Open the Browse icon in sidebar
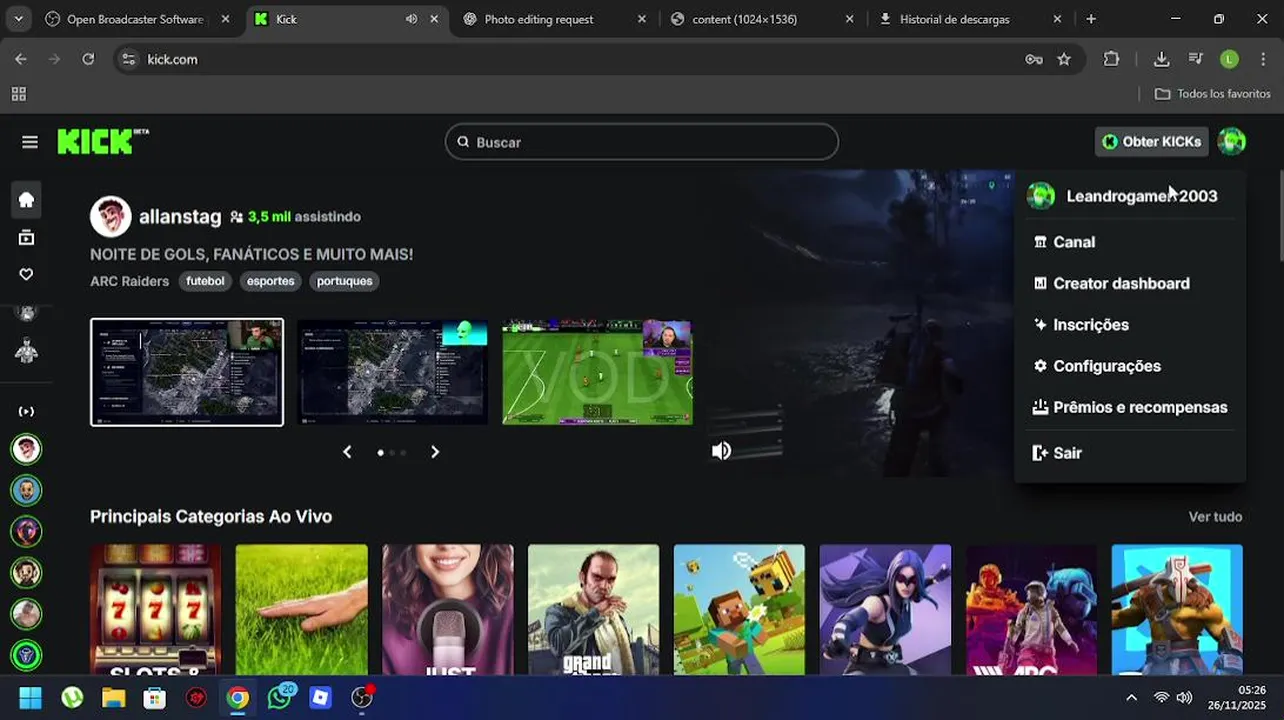 click(x=27, y=237)
